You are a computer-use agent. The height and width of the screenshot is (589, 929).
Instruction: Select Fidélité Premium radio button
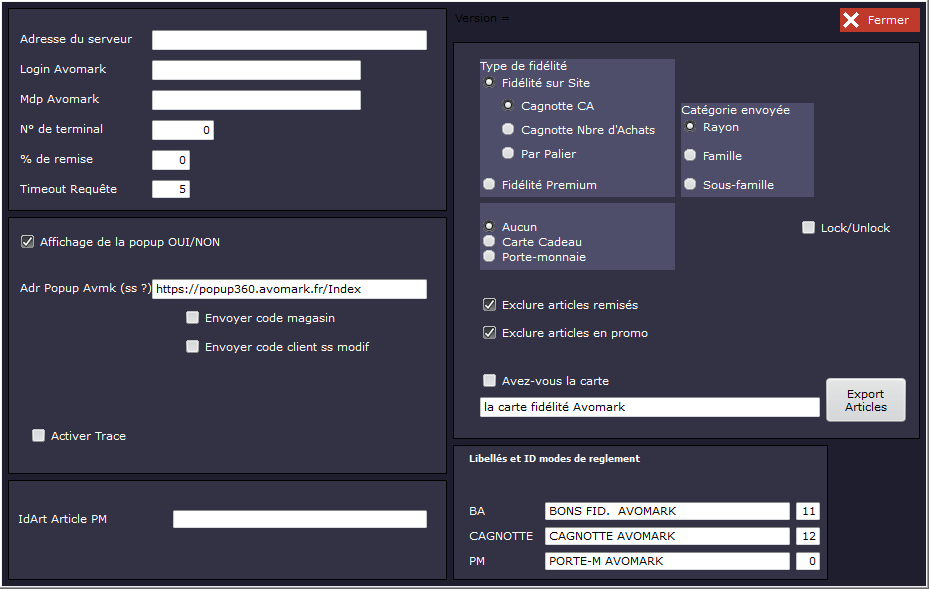click(x=489, y=184)
